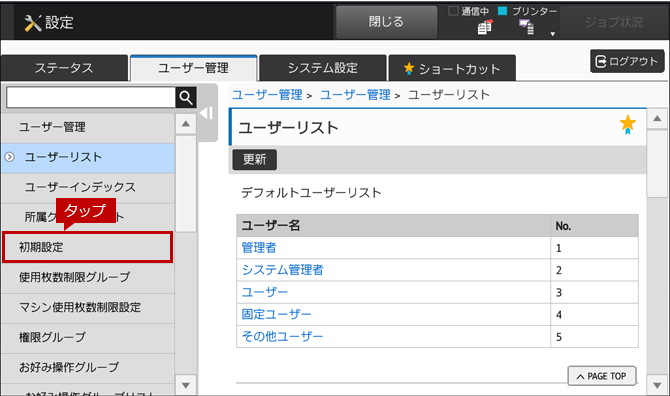Click the search magnifier icon
Screen dimensions: 670x396
186,98
